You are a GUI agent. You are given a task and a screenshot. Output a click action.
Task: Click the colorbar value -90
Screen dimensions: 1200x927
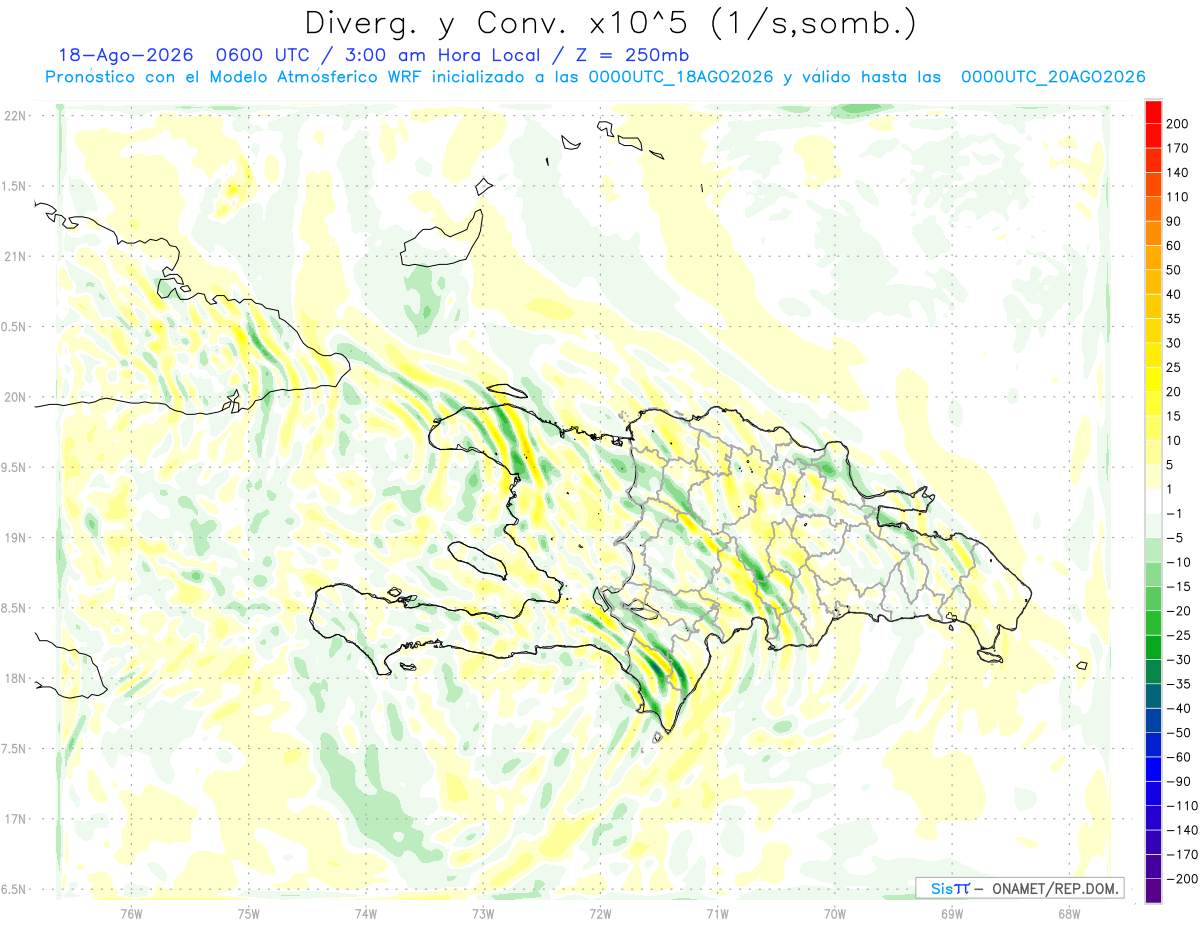click(x=1181, y=781)
